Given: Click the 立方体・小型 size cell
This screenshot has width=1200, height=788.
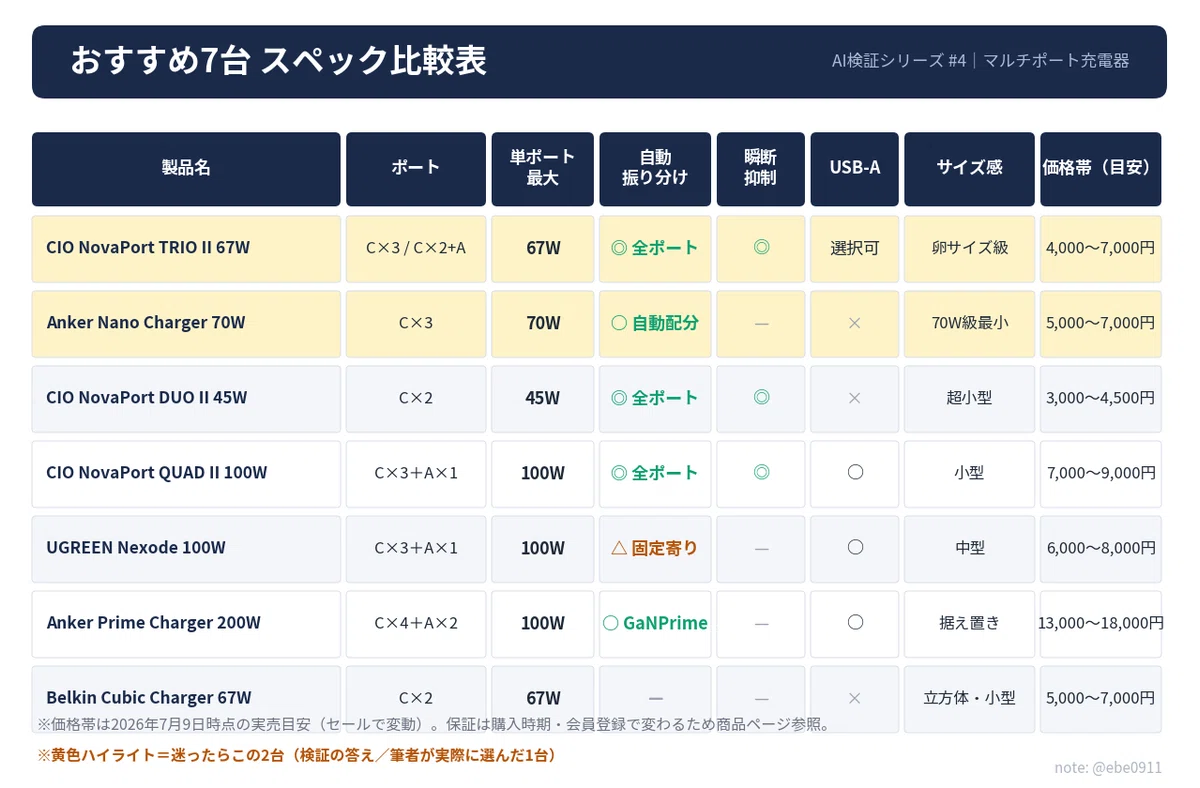Looking at the screenshot, I should tap(969, 698).
